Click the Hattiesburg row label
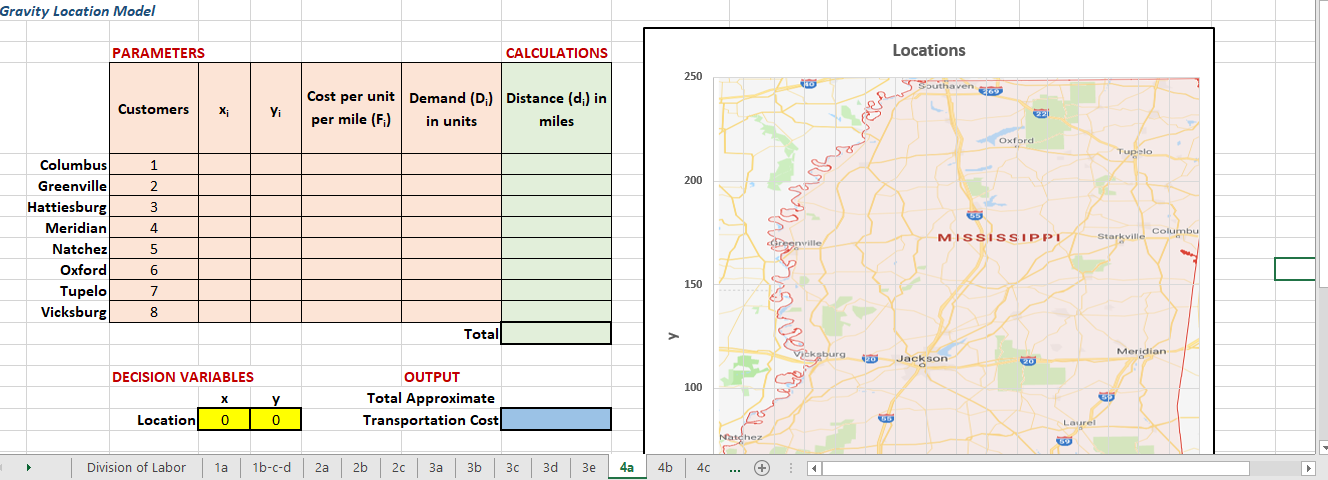The height and width of the screenshot is (480, 1328). click(68, 207)
